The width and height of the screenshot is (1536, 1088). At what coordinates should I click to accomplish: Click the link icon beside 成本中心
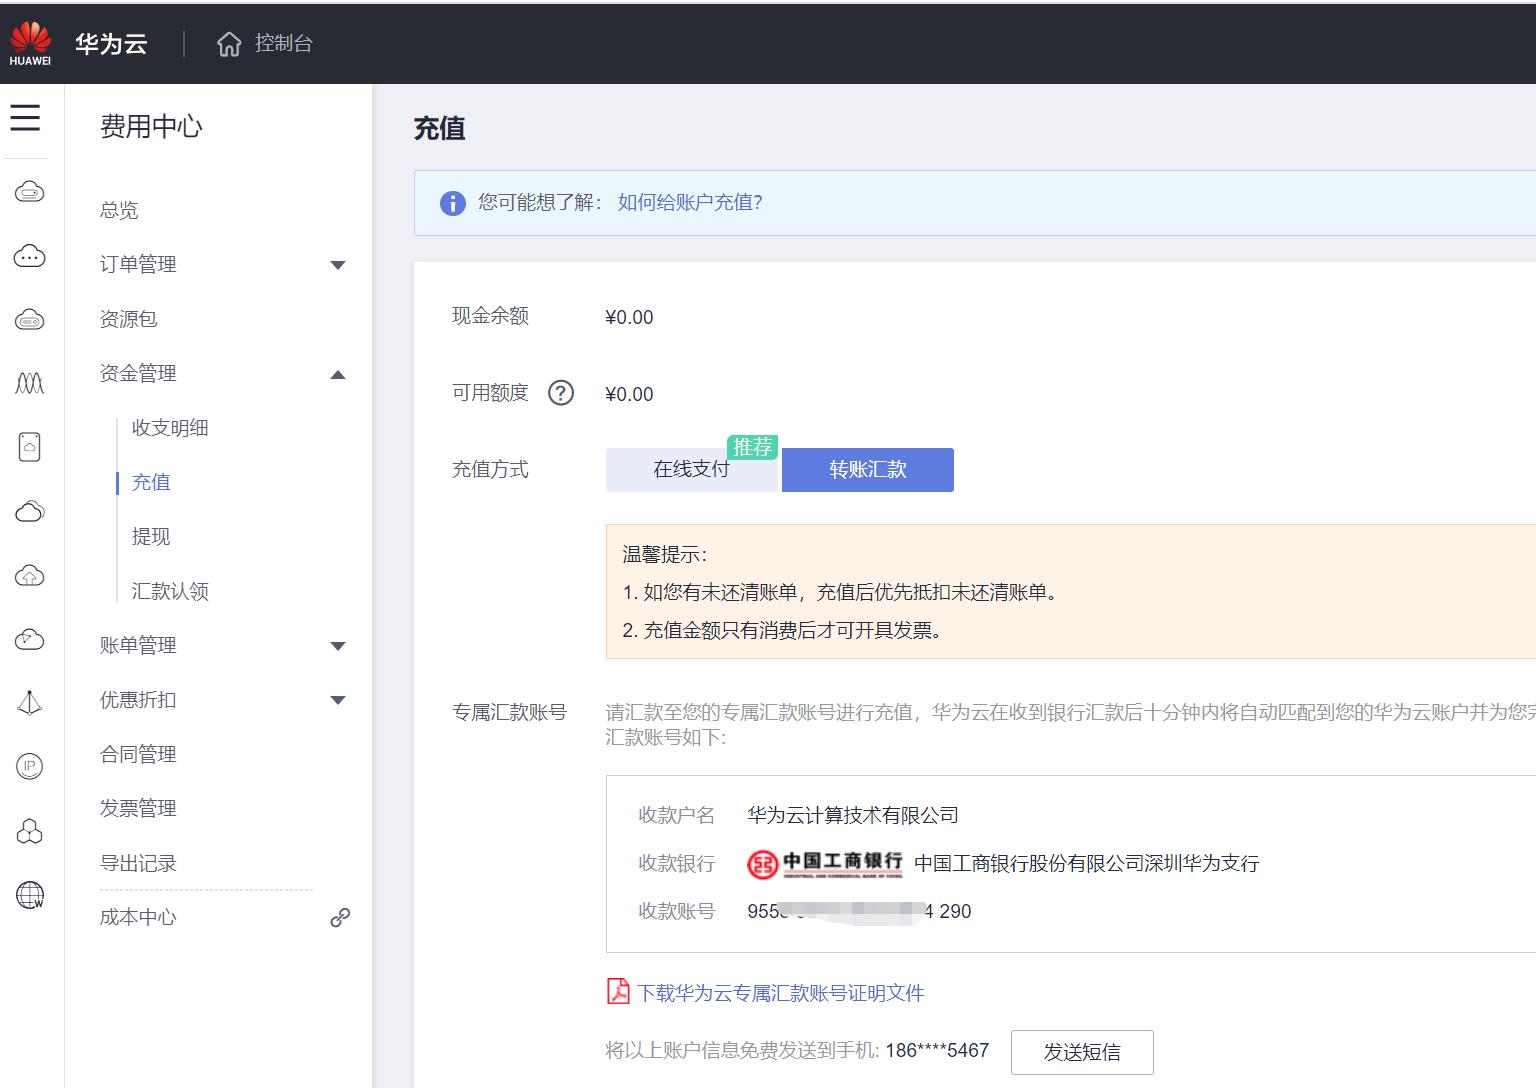pyautogui.click(x=340, y=917)
